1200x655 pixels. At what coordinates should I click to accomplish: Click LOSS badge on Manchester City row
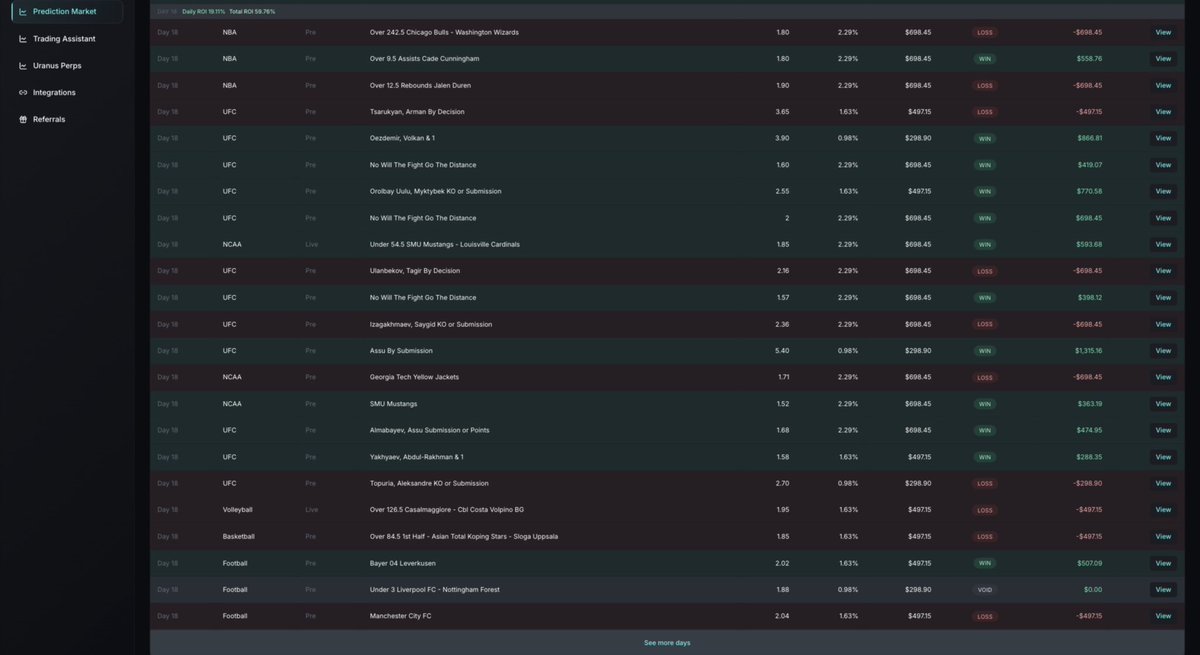985,616
